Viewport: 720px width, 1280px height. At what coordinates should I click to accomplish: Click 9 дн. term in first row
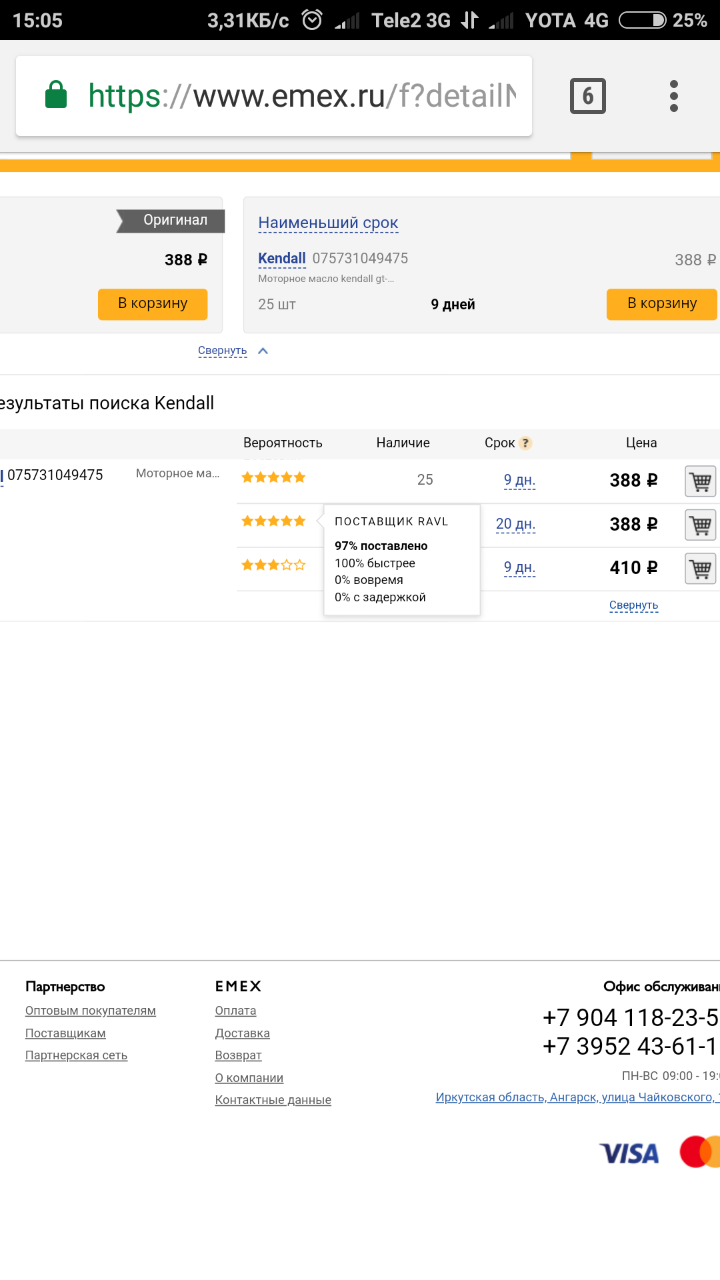point(519,480)
